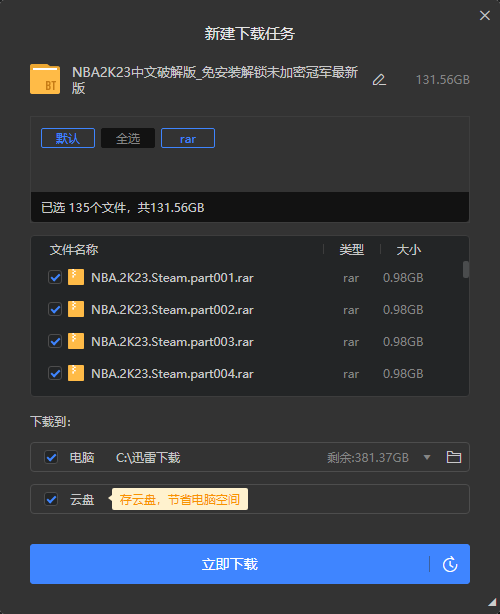The width and height of the screenshot is (500, 614).
Task: Select the 默认 filter tab
Action: 68,138
